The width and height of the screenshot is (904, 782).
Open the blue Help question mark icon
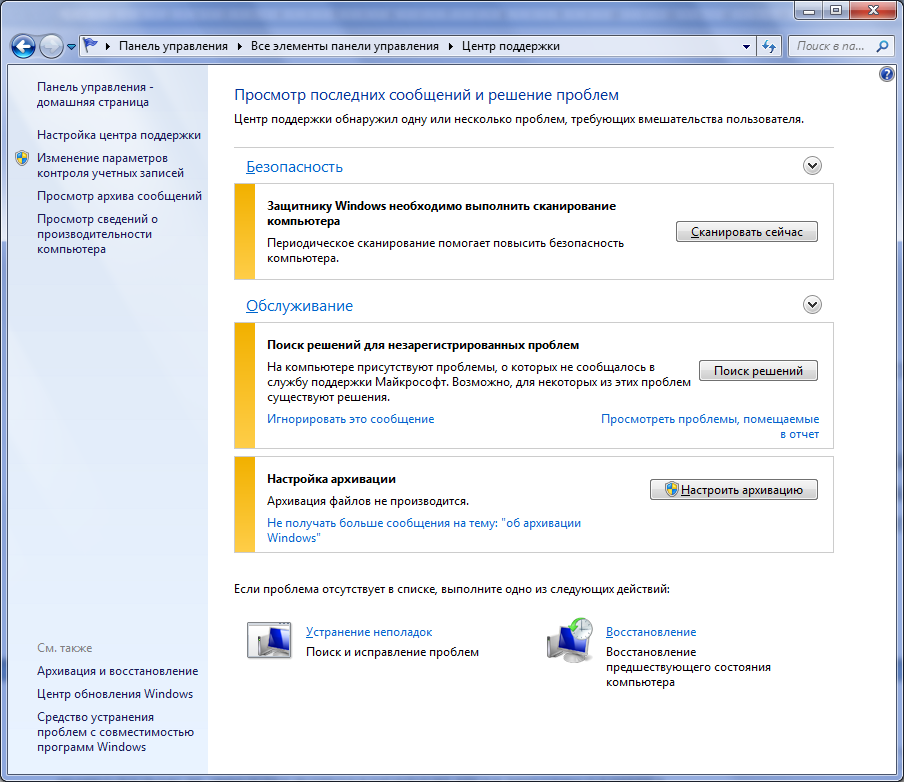tap(887, 74)
